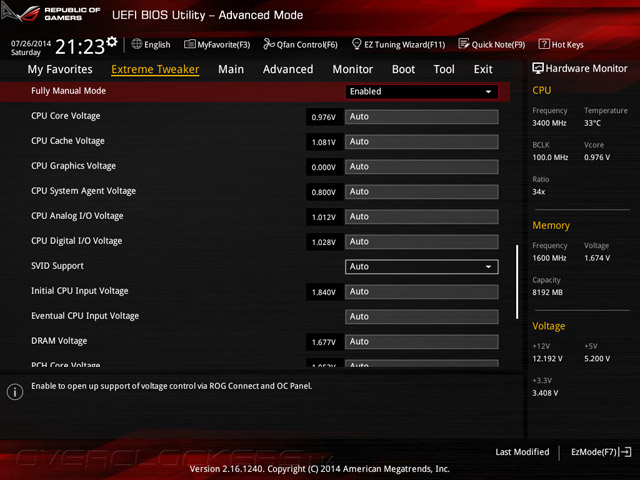Click the 0.800V system agent reading
The height and width of the screenshot is (480, 640).
pos(324,192)
